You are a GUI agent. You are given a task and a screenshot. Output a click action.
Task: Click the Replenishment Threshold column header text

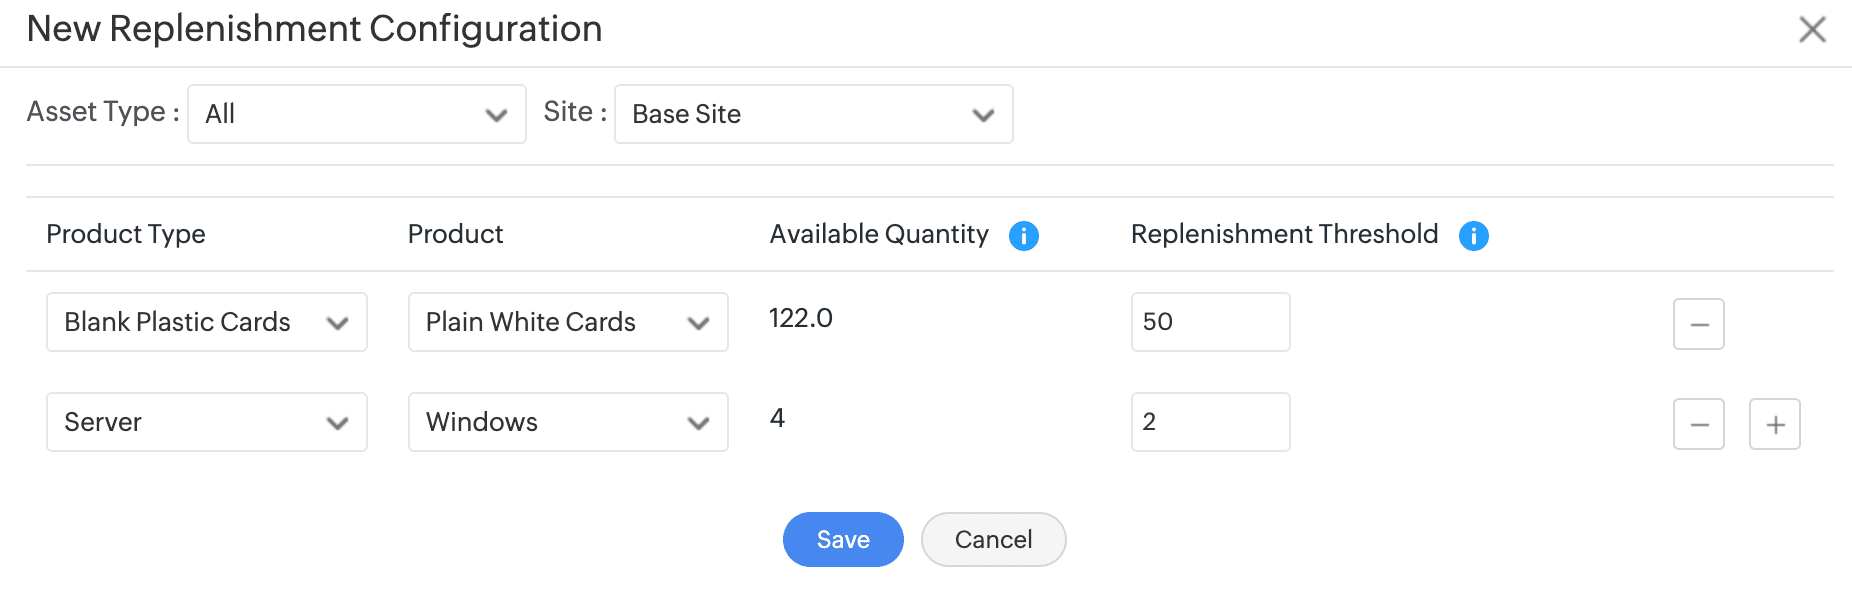tap(1284, 234)
